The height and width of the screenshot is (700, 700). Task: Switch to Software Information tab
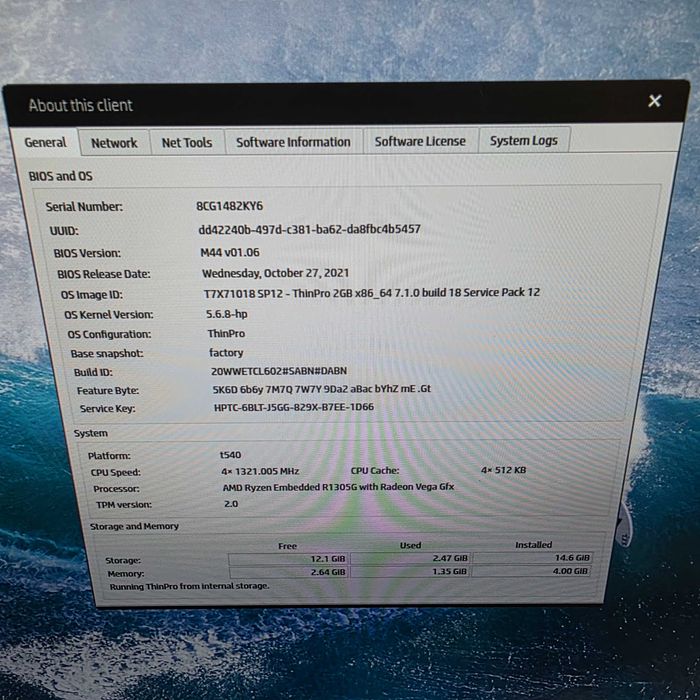tap(293, 142)
